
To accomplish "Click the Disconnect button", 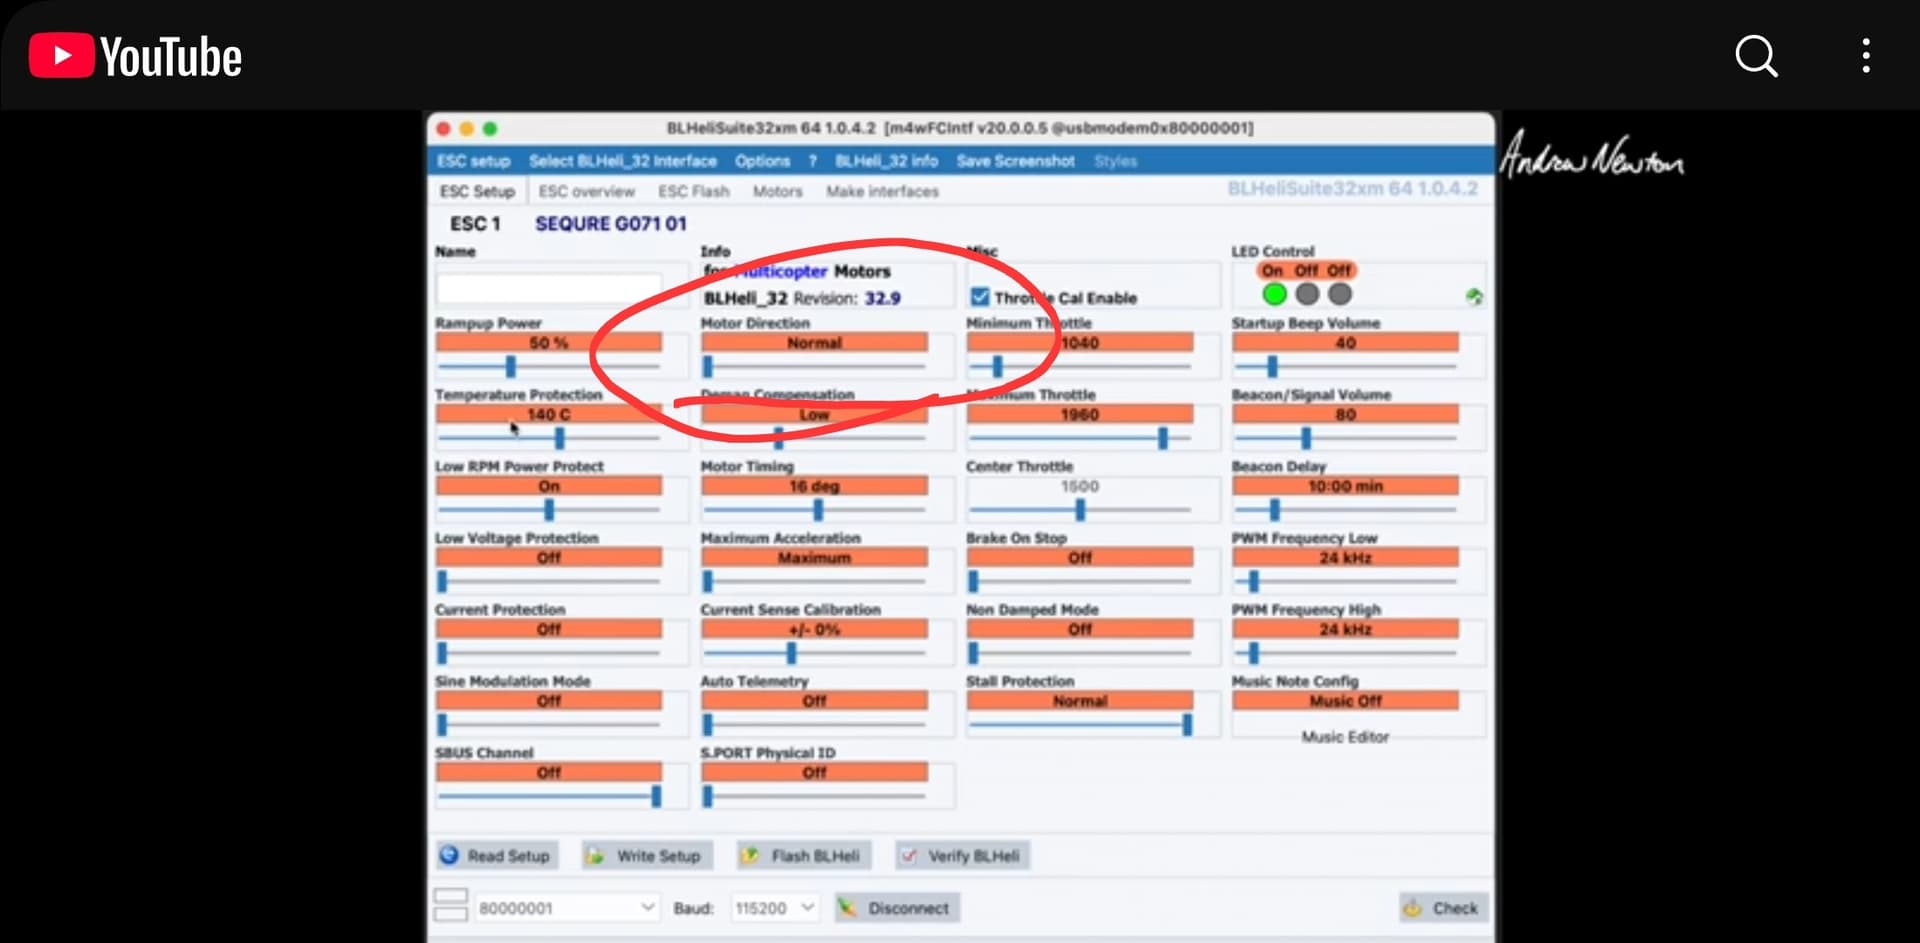I will click(x=897, y=908).
